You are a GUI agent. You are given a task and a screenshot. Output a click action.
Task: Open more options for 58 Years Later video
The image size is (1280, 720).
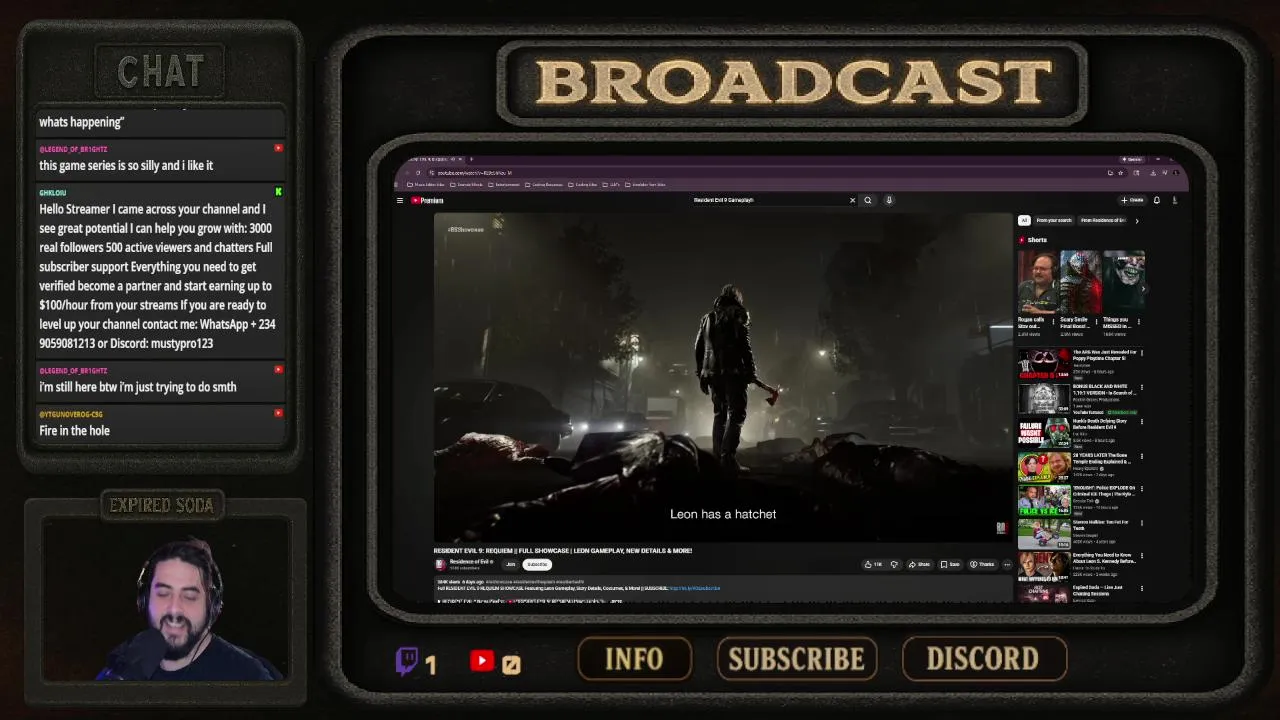point(1141,455)
